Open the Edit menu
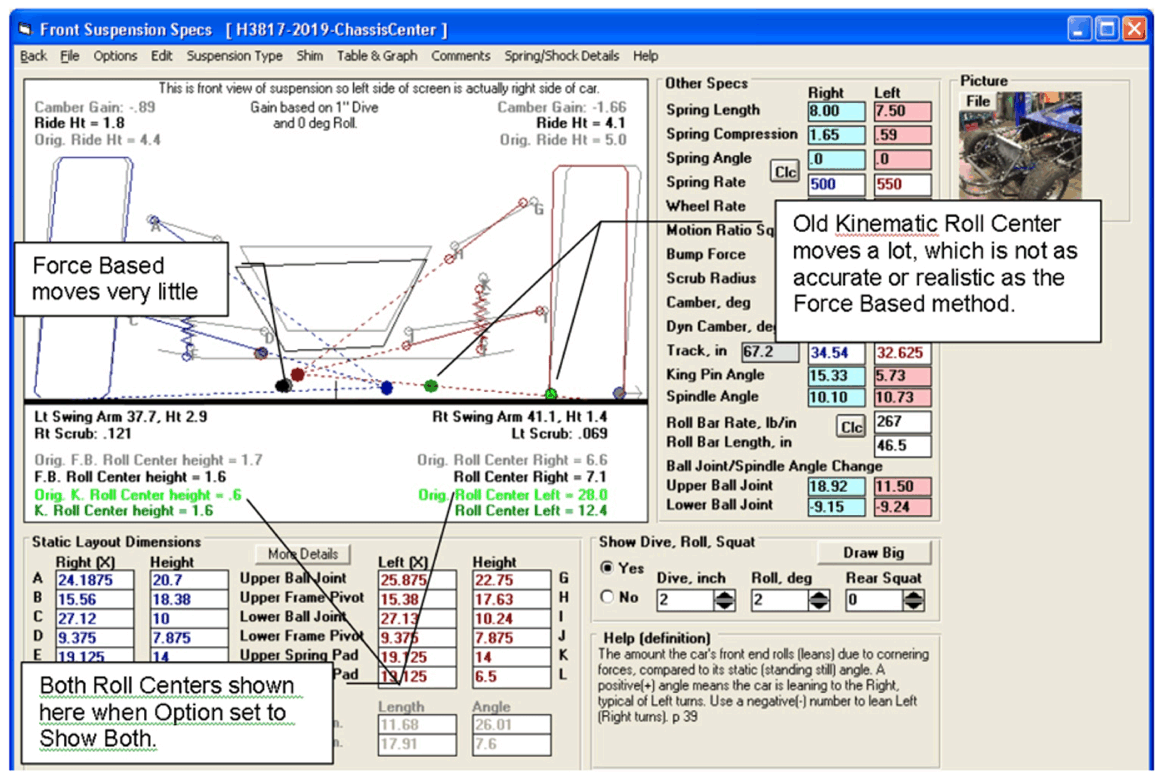Screen dimensions: 1160x774 (x=161, y=56)
